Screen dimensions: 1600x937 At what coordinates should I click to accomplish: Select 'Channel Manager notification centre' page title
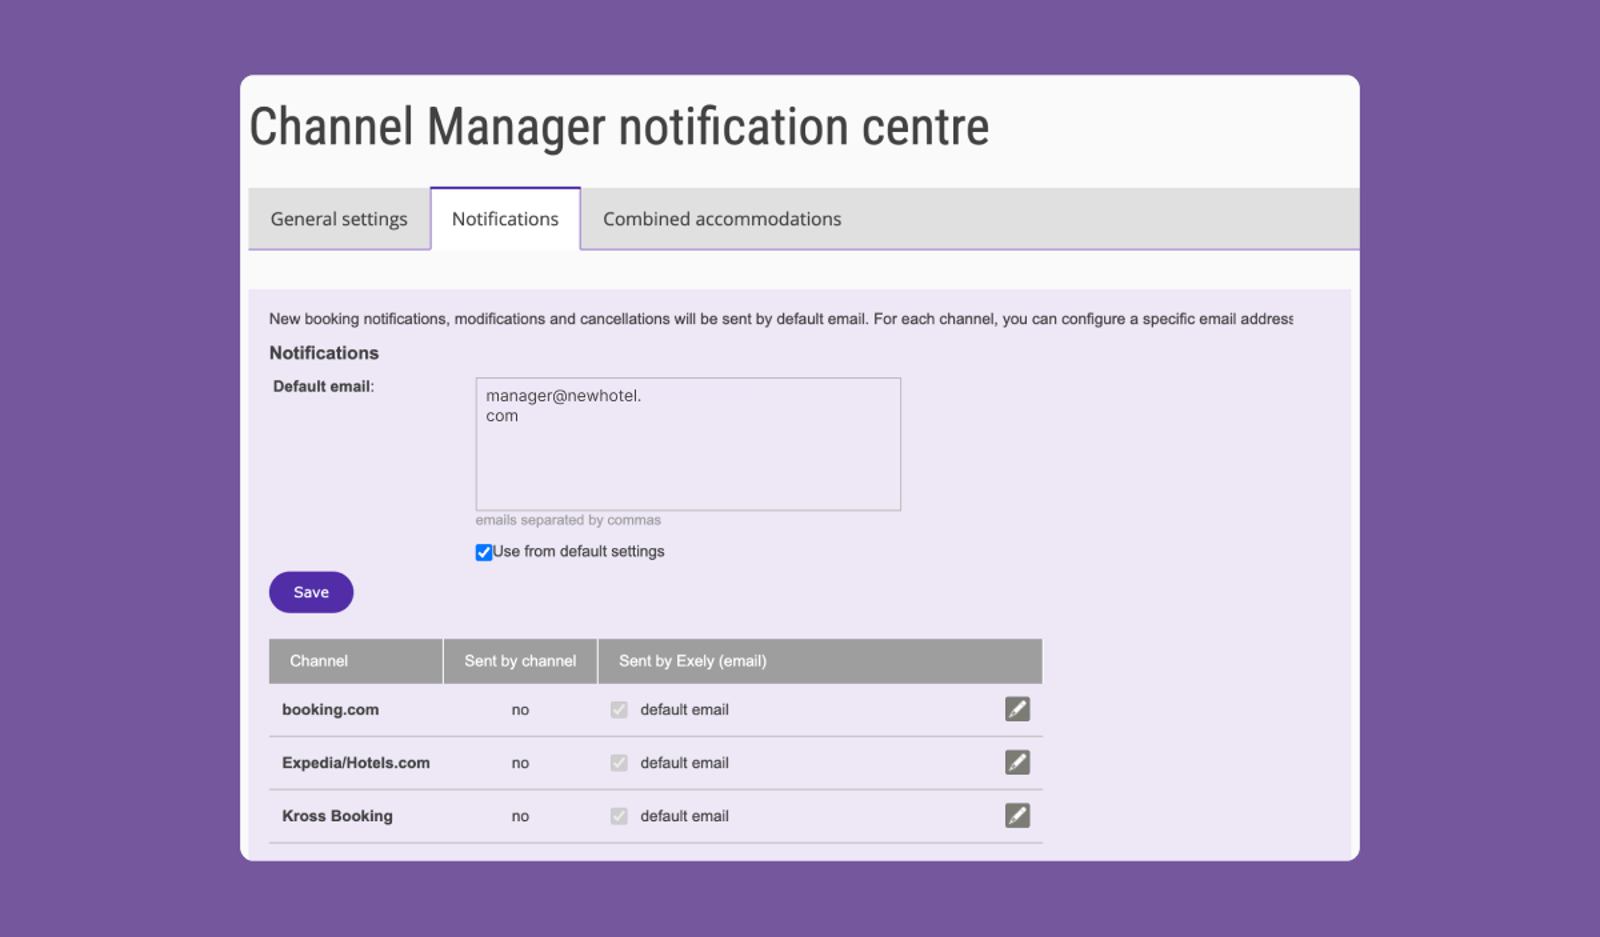point(619,127)
